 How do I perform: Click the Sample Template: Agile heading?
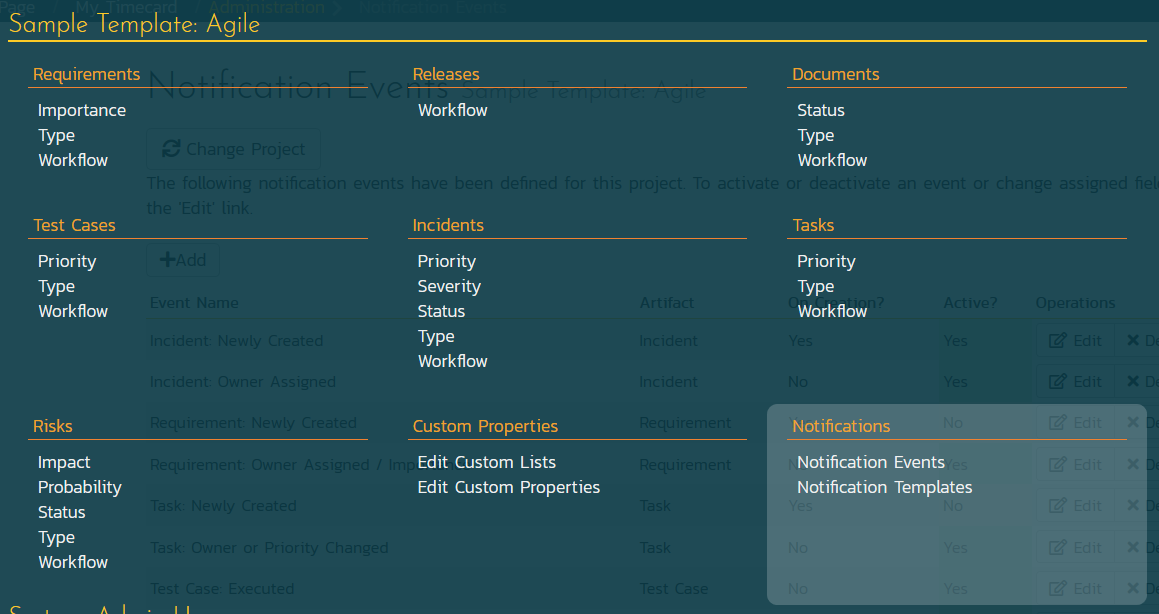click(x=134, y=25)
